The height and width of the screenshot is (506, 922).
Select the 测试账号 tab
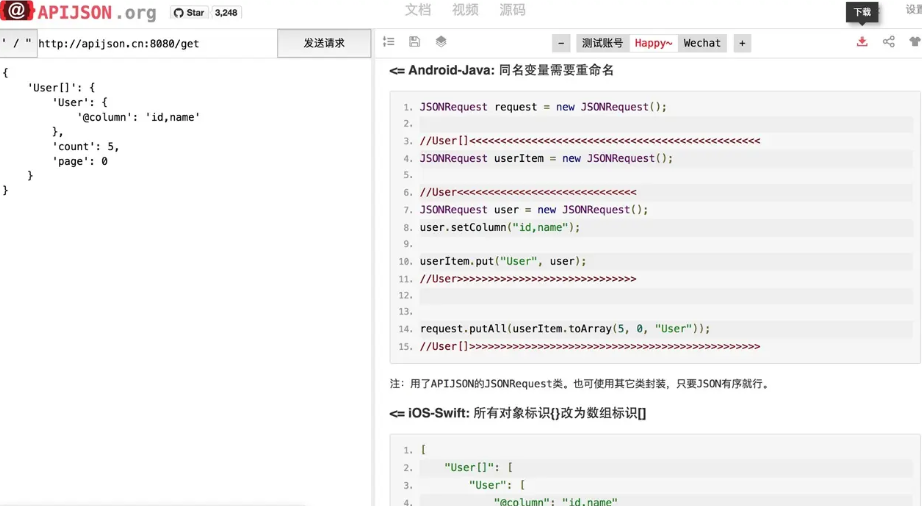coord(602,43)
